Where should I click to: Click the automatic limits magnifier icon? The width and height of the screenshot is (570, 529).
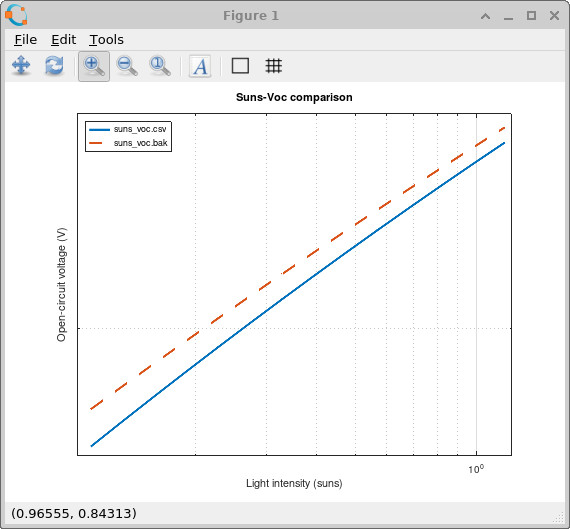click(x=160, y=66)
